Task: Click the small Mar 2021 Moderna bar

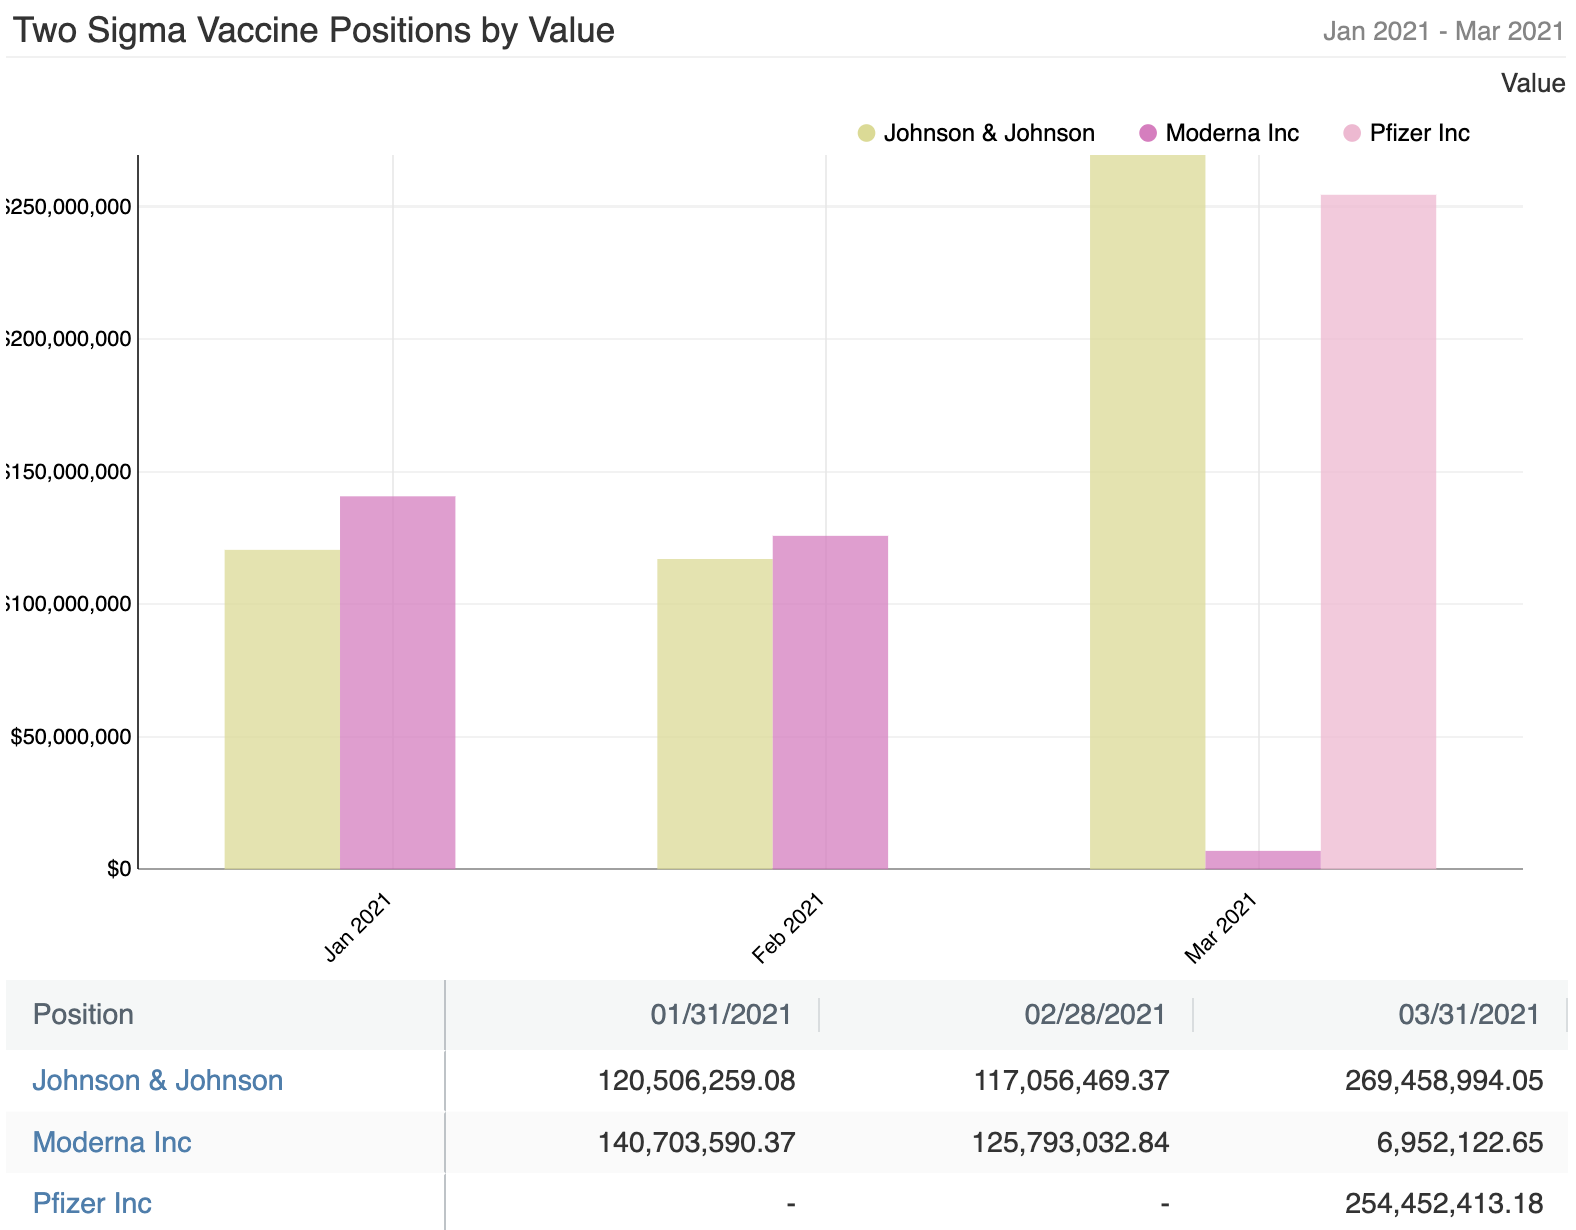Action: [1263, 860]
